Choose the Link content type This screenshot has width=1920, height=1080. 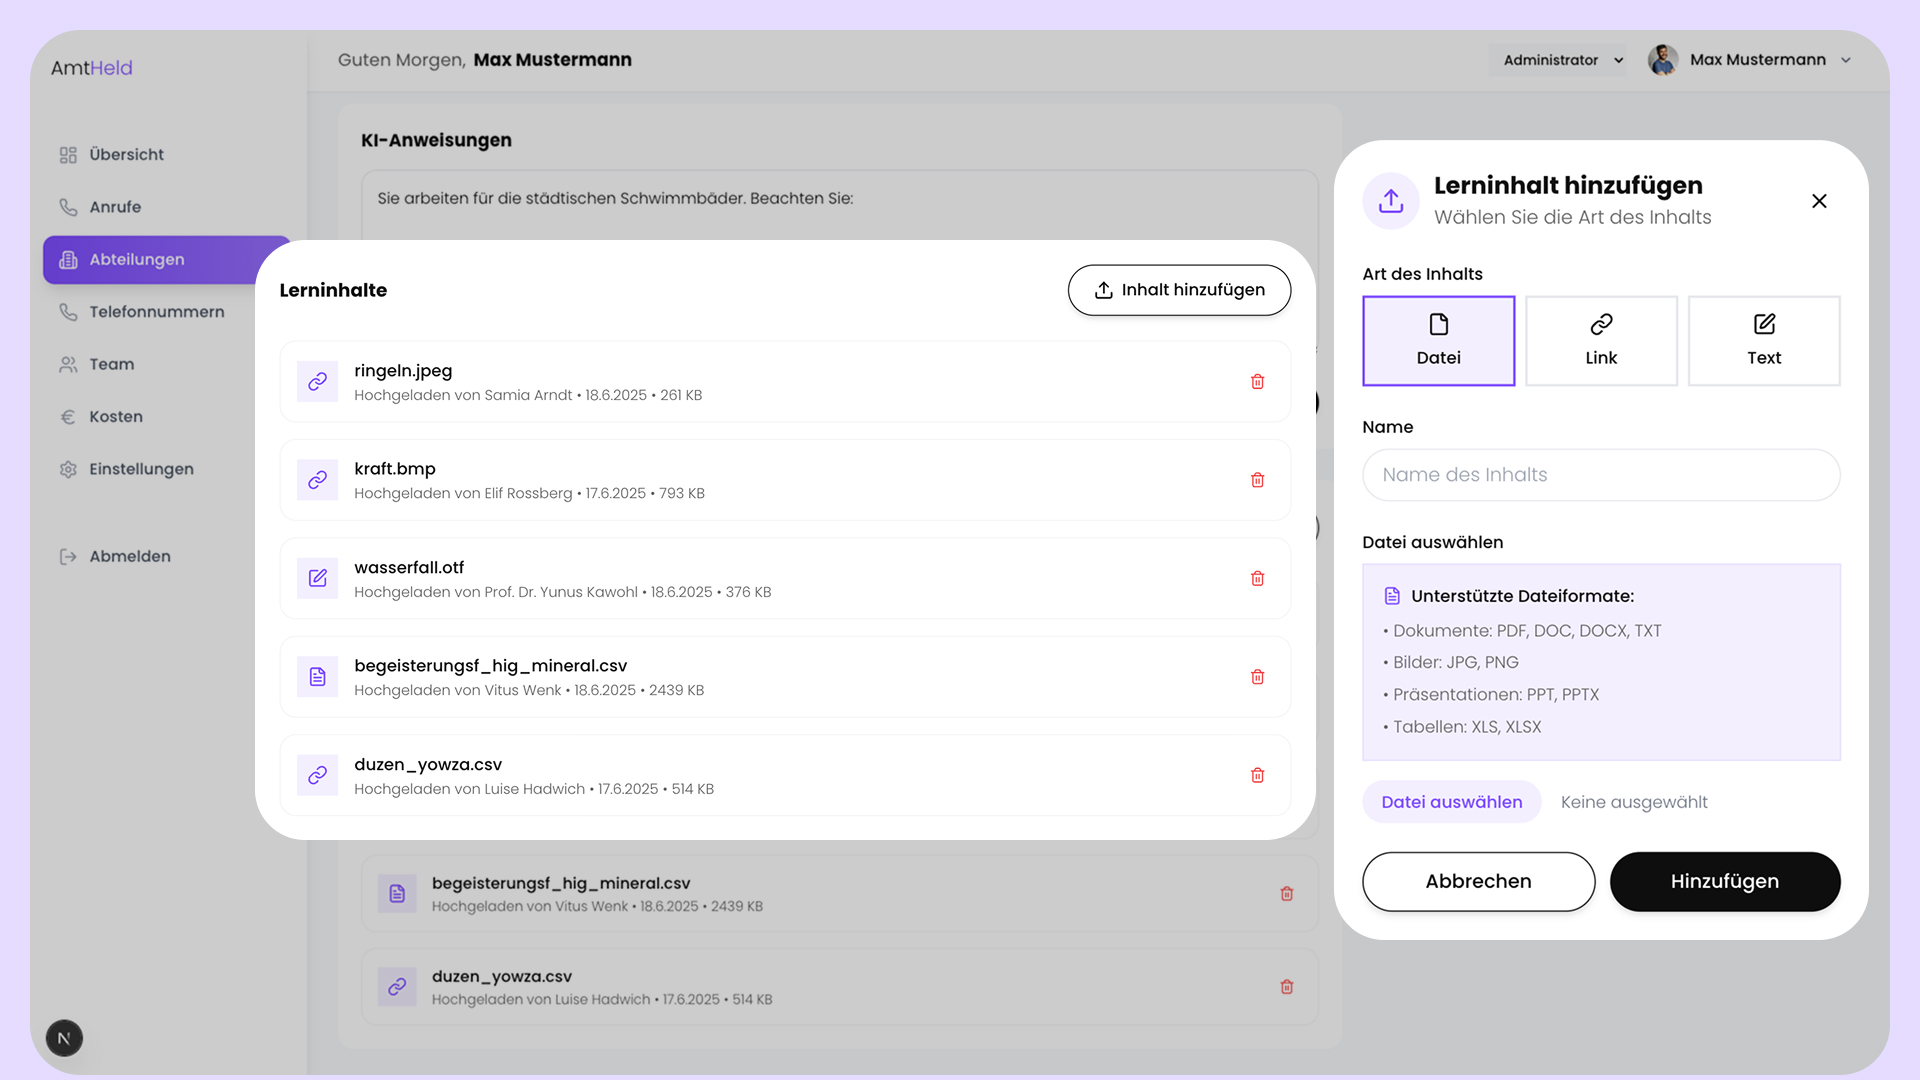tap(1601, 341)
